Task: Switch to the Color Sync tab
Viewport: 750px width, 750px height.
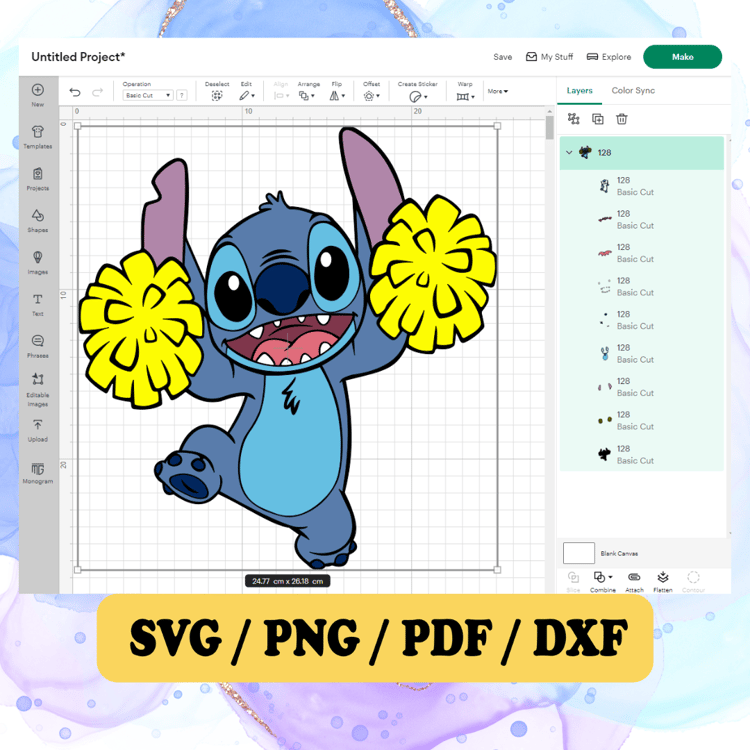Action: (x=633, y=90)
